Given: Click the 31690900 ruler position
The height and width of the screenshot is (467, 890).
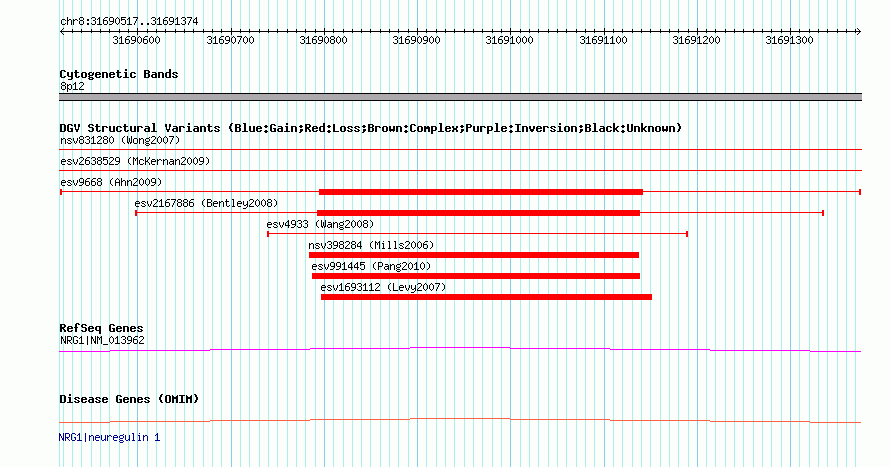Looking at the screenshot, I should [417, 40].
